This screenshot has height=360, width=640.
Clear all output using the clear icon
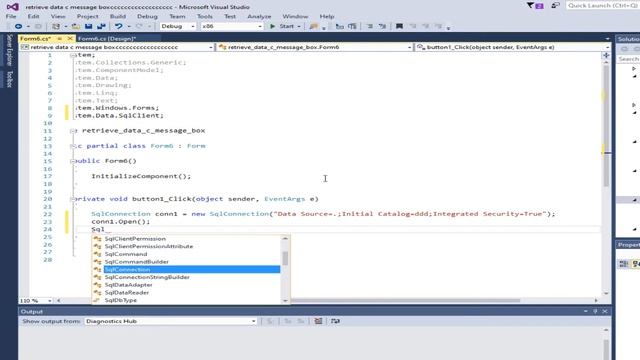click(318, 321)
